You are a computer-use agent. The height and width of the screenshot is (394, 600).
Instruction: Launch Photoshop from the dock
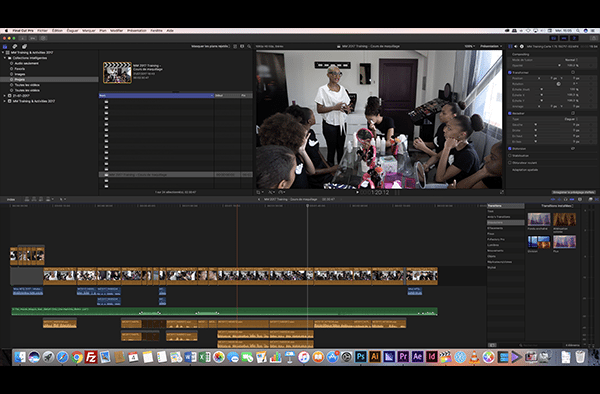[x=360, y=357]
